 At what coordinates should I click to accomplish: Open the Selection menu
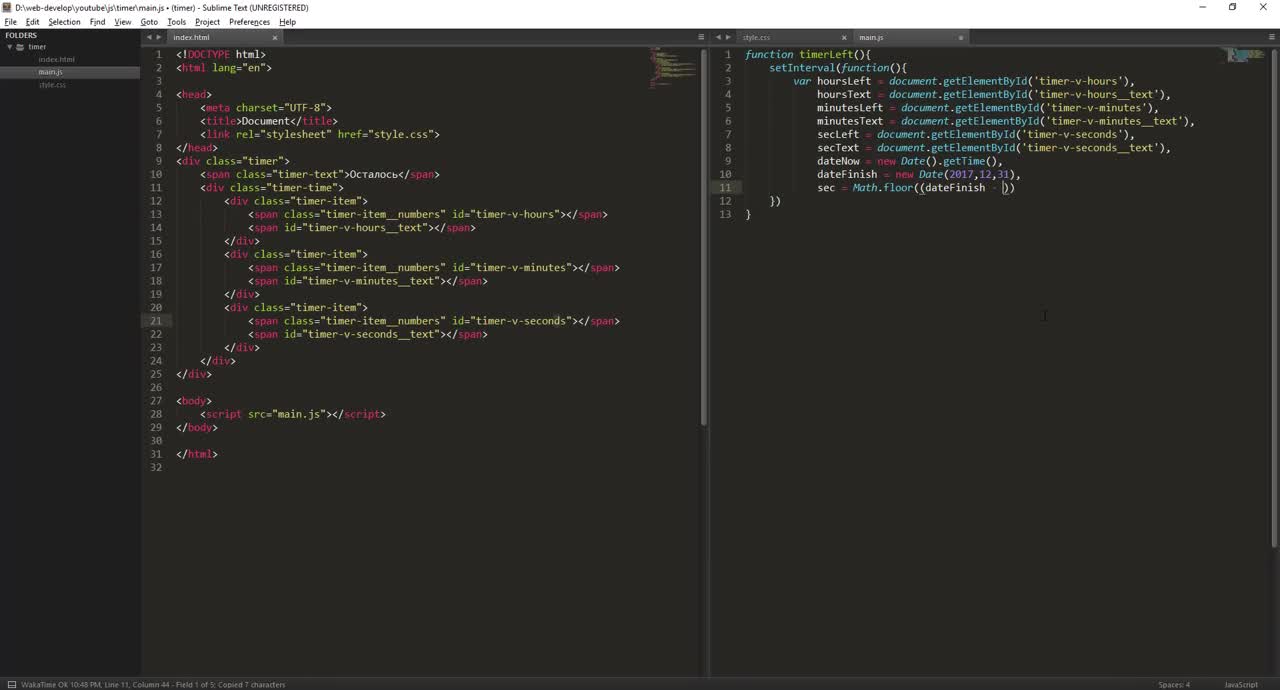[64, 21]
